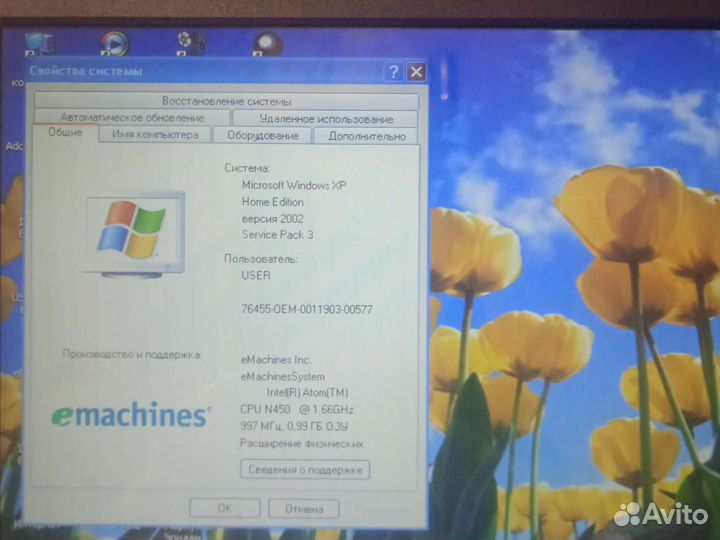
Task: Click the Service Pack 3 line
Action: [277, 235]
